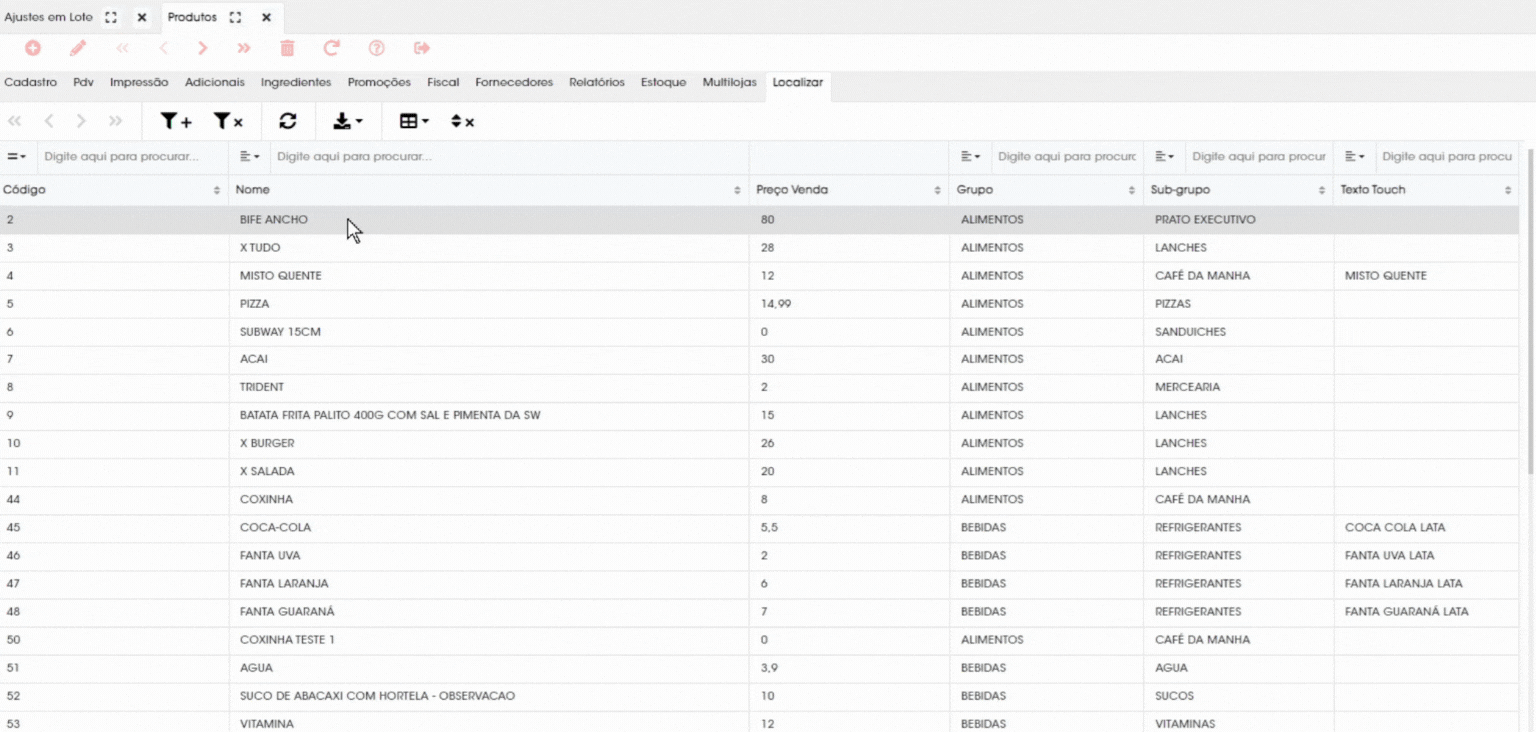Screen dimensions: 1536x732
Task: Open the column chooser grid dropdown
Action: (x=414, y=121)
